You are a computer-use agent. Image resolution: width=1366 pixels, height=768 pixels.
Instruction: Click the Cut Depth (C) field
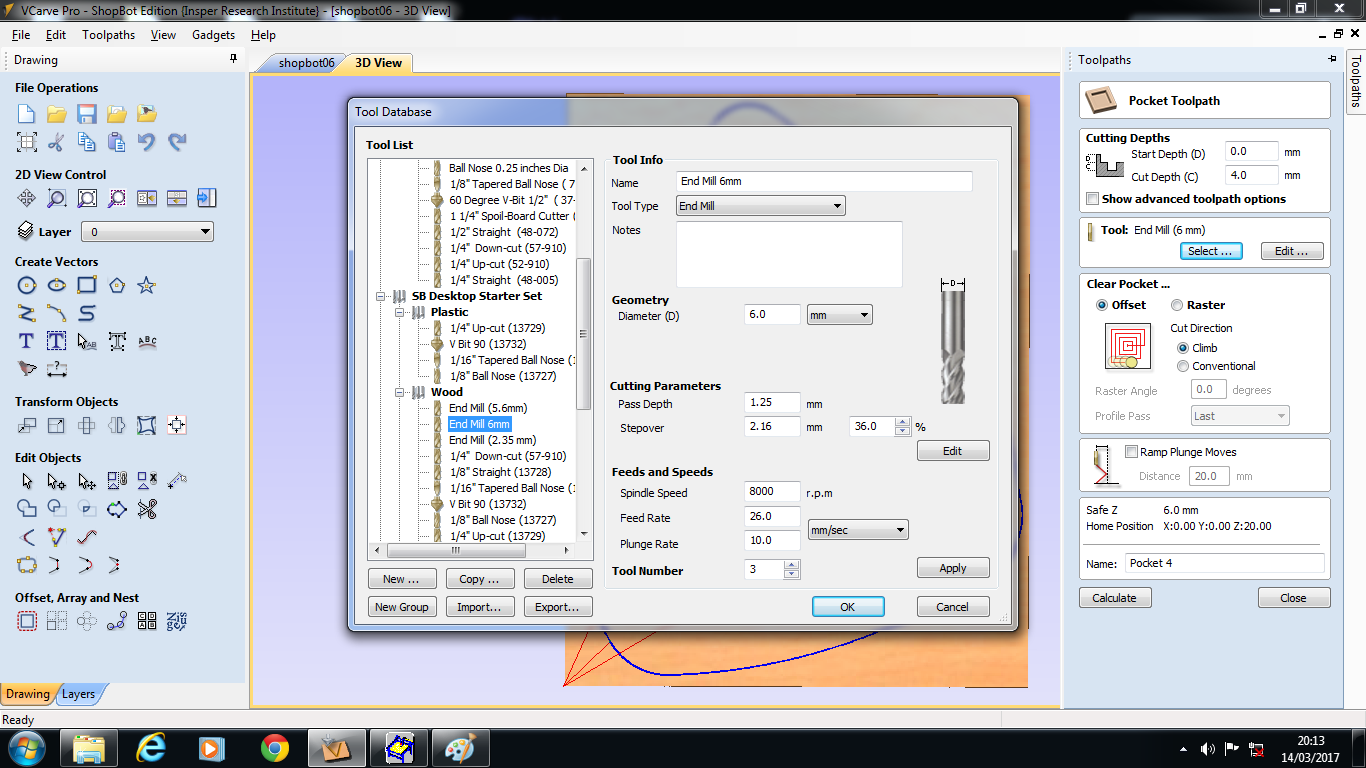click(1252, 176)
